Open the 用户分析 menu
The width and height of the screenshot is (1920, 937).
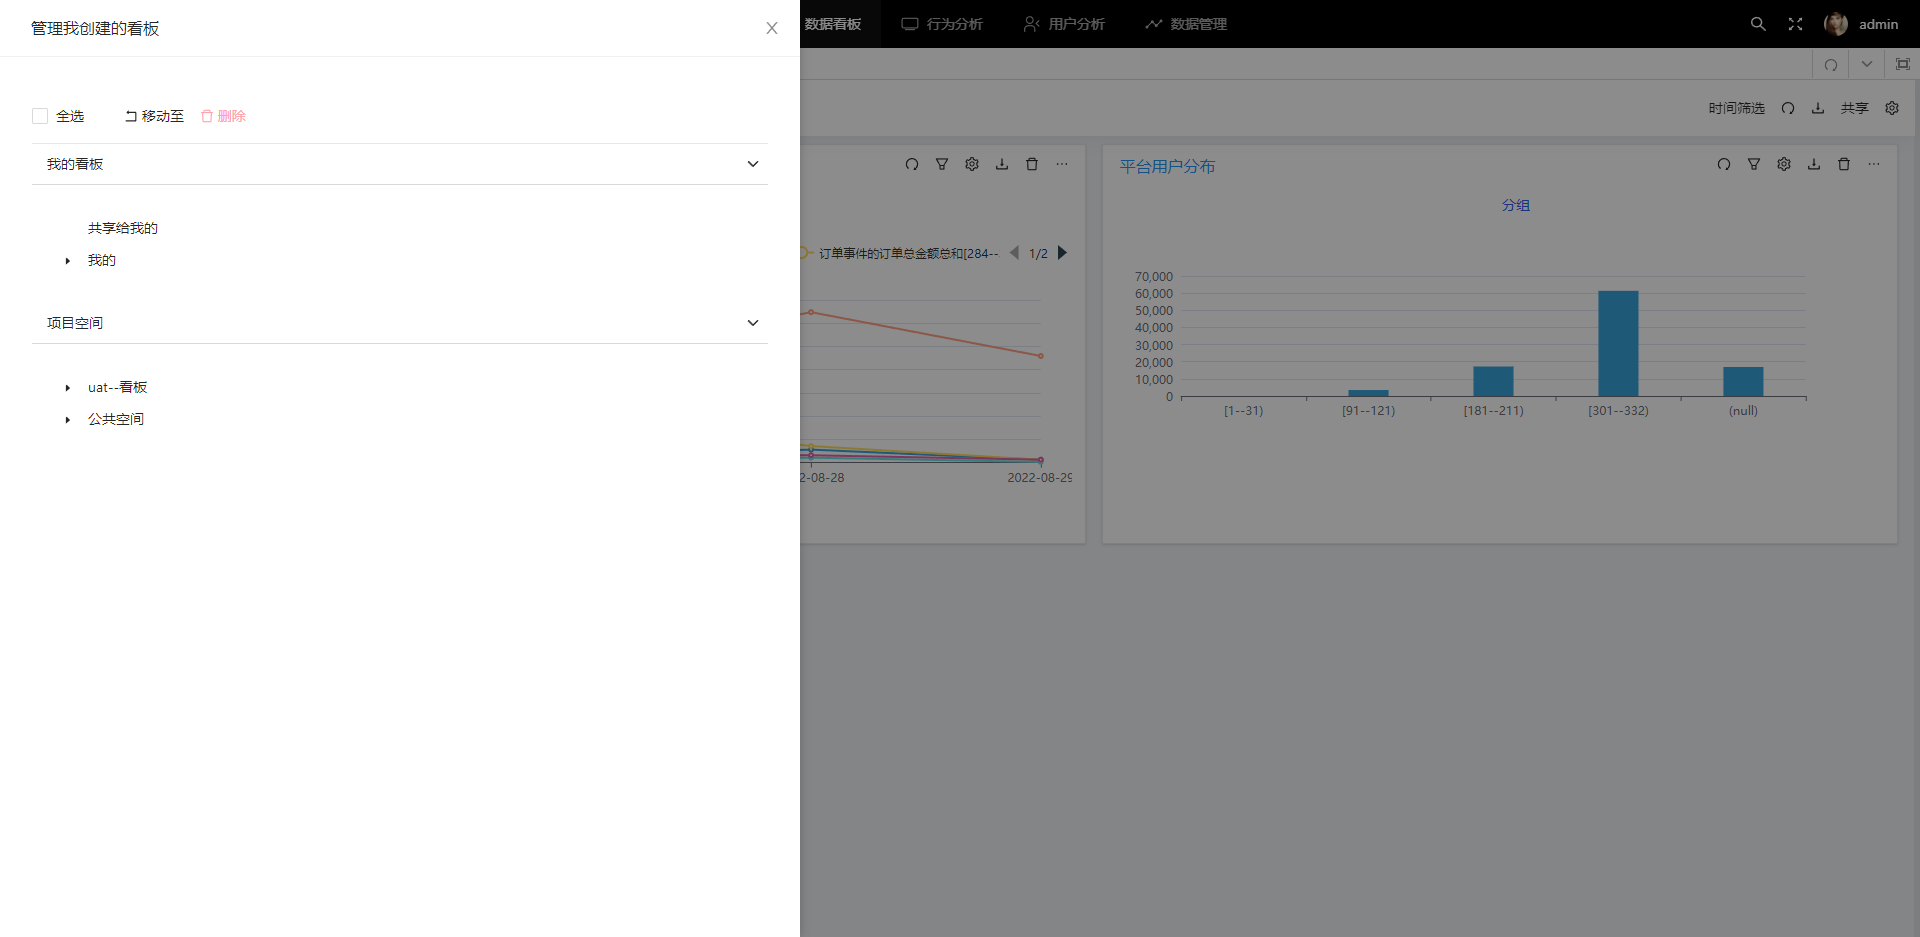coord(1064,24)
